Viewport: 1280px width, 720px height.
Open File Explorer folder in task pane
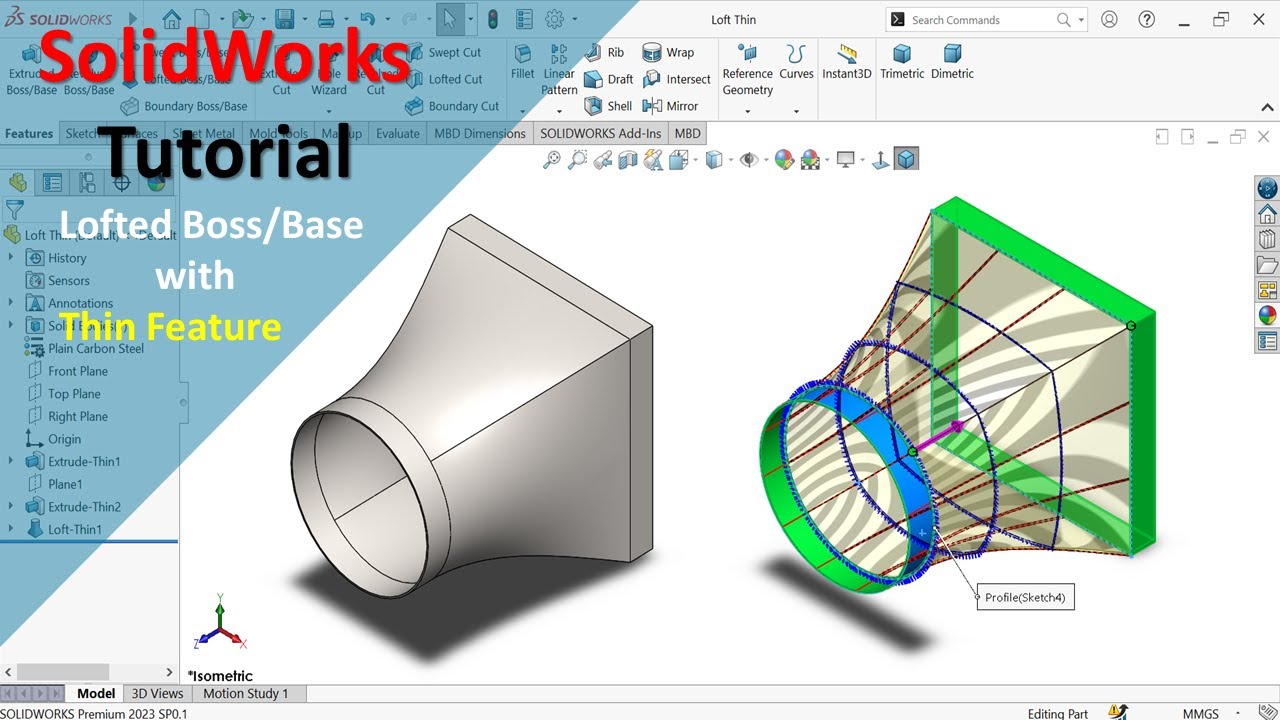[x=1267, y=265]
